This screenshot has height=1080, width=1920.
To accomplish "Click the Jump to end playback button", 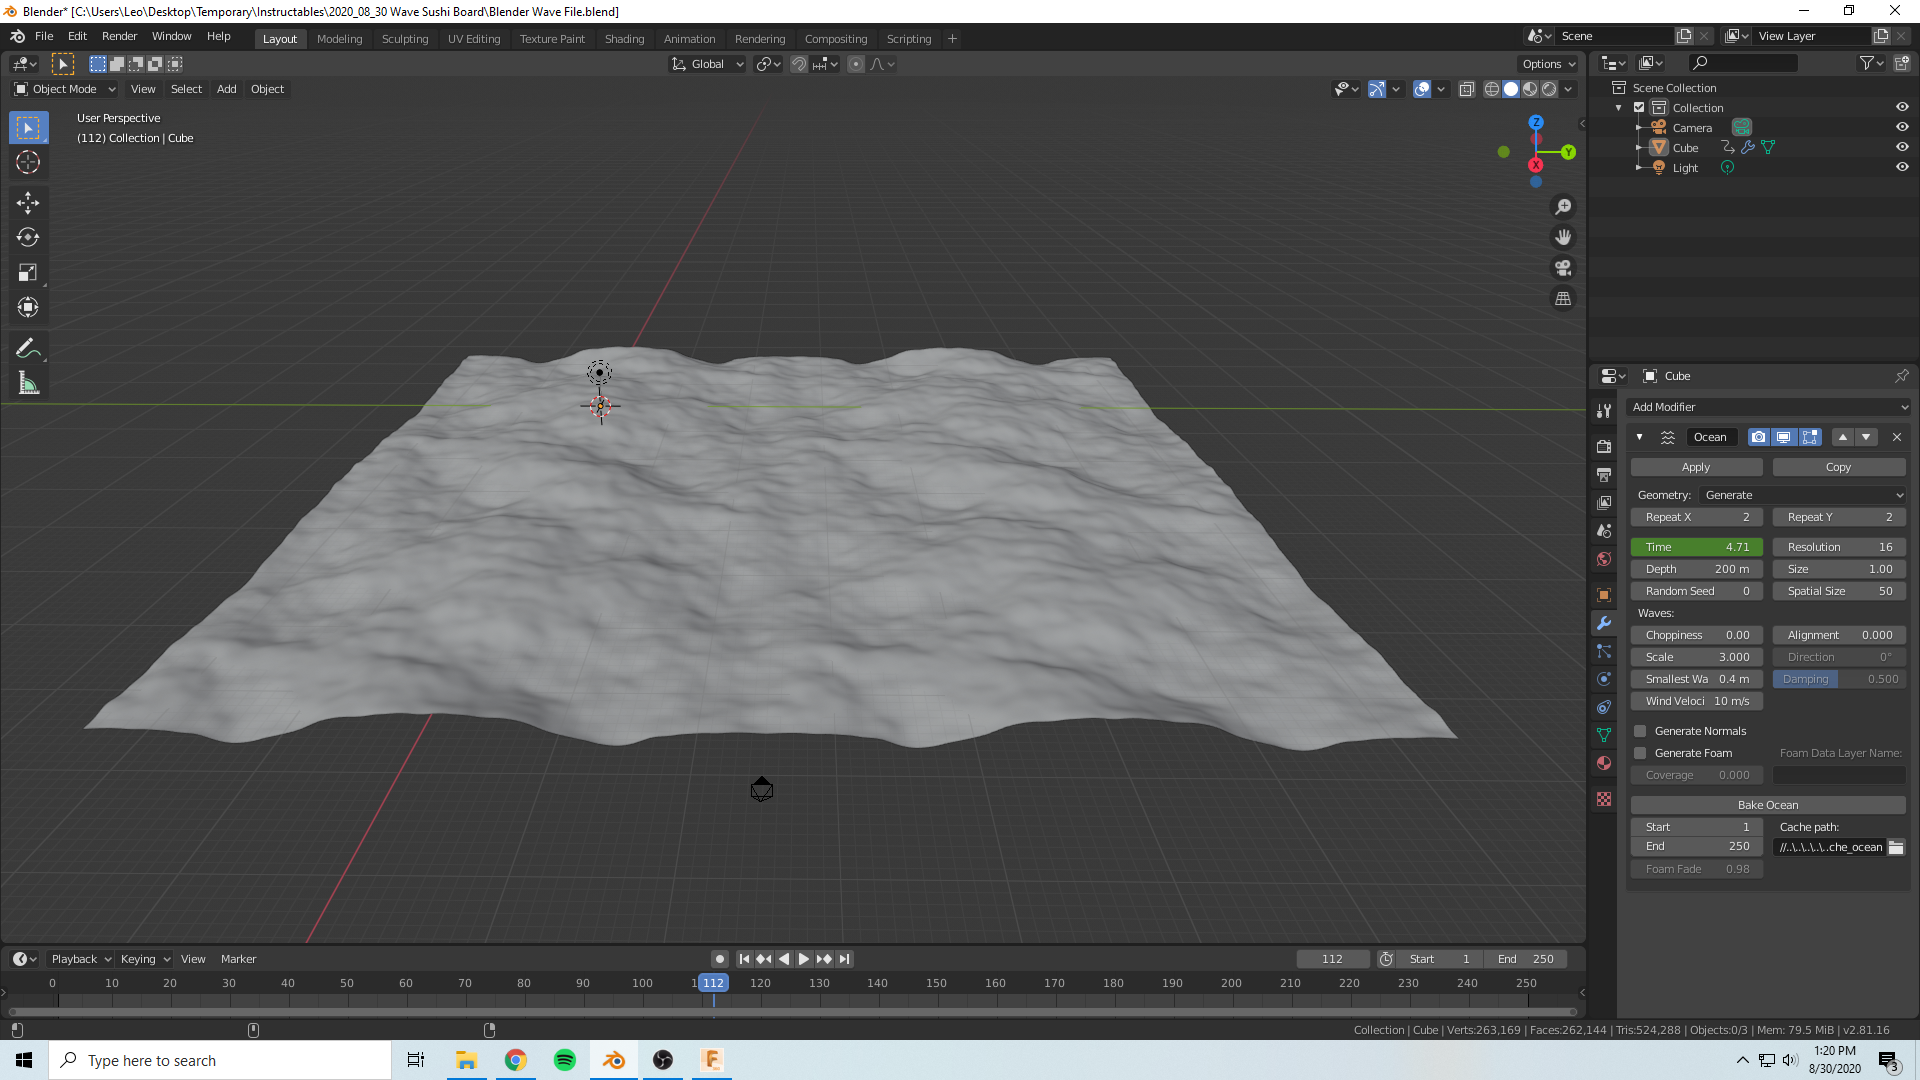I will pos(845,959).
